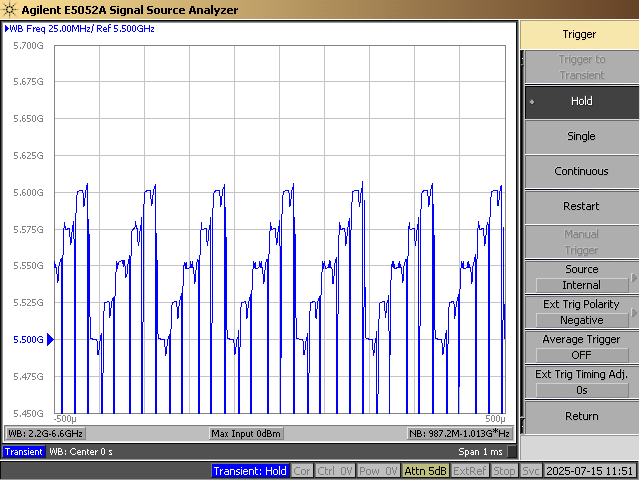The image size is (640, 480).
Task: Click the date and time 2025-07-15 11:51
Action: 591,471
